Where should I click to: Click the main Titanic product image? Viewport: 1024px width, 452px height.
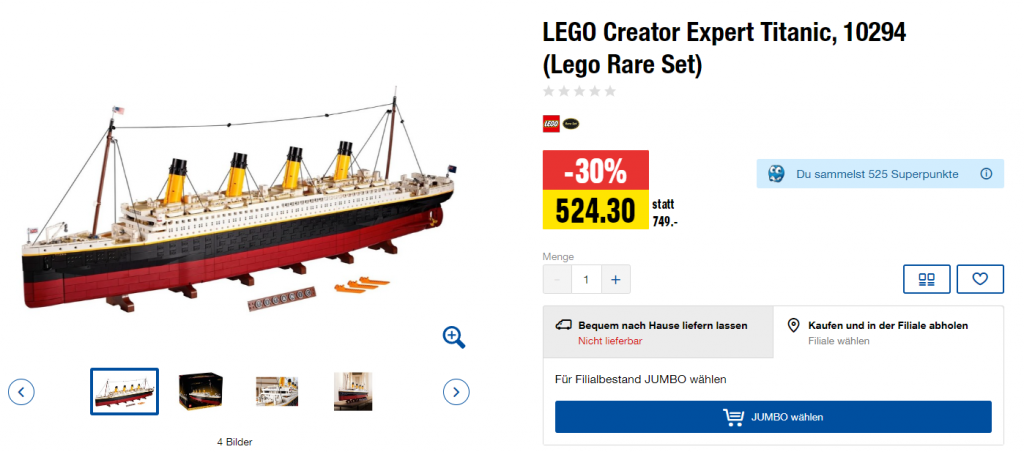pos(240,210)
